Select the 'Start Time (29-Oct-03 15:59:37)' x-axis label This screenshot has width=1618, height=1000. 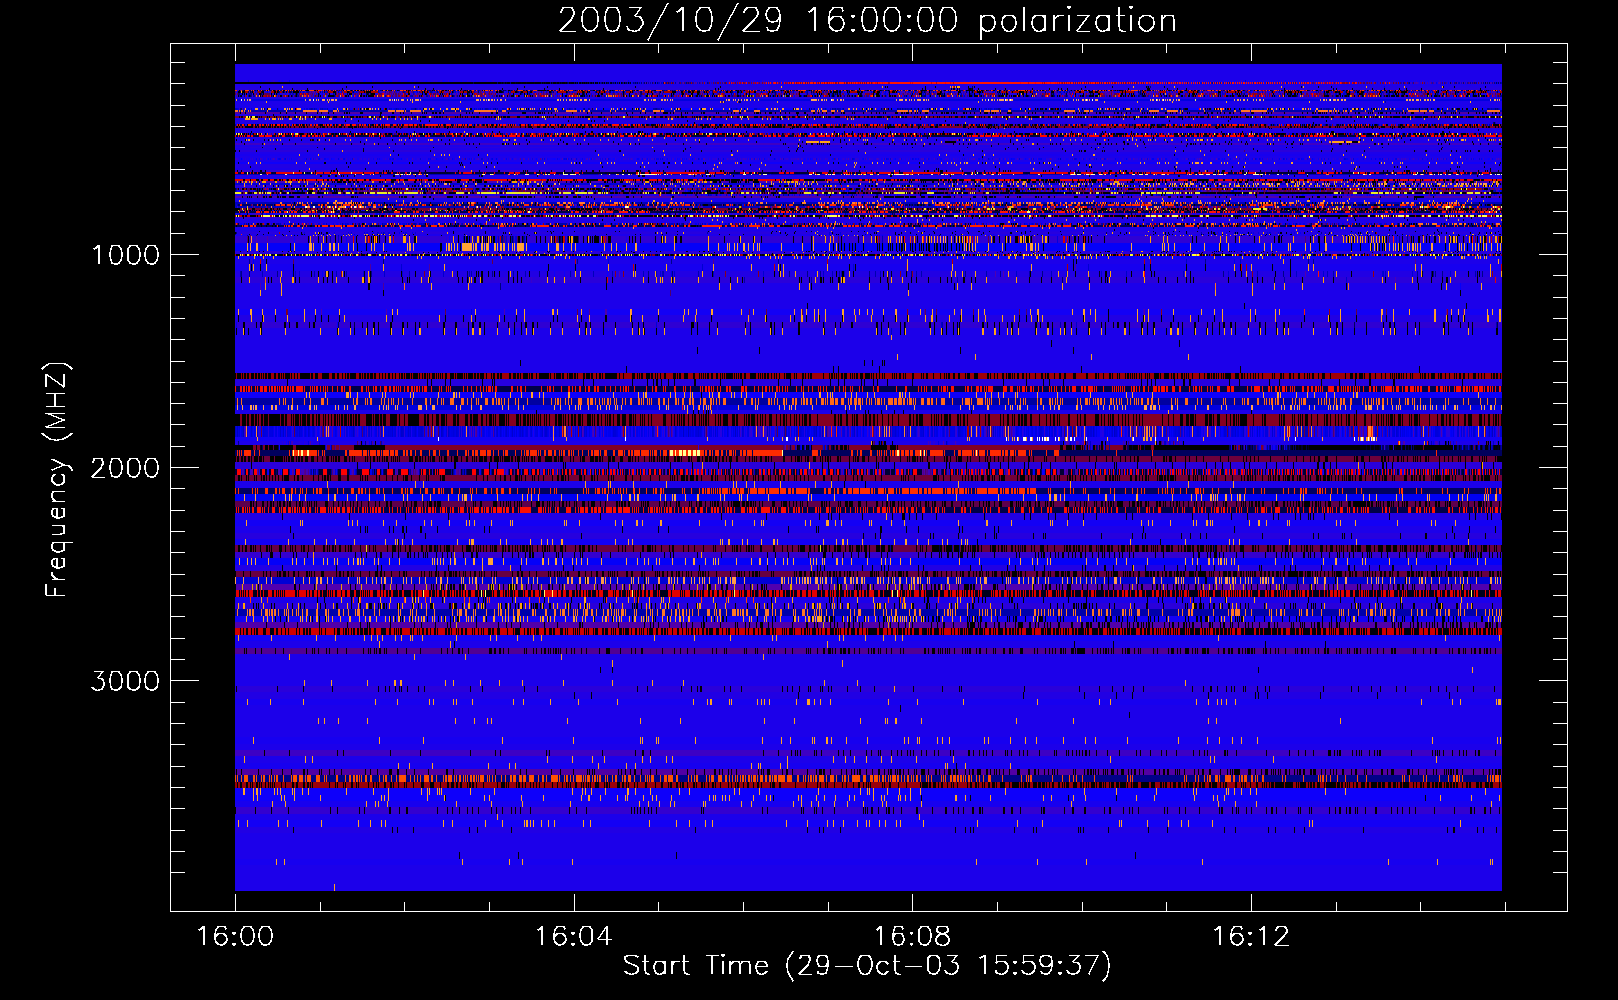[867, 966]
